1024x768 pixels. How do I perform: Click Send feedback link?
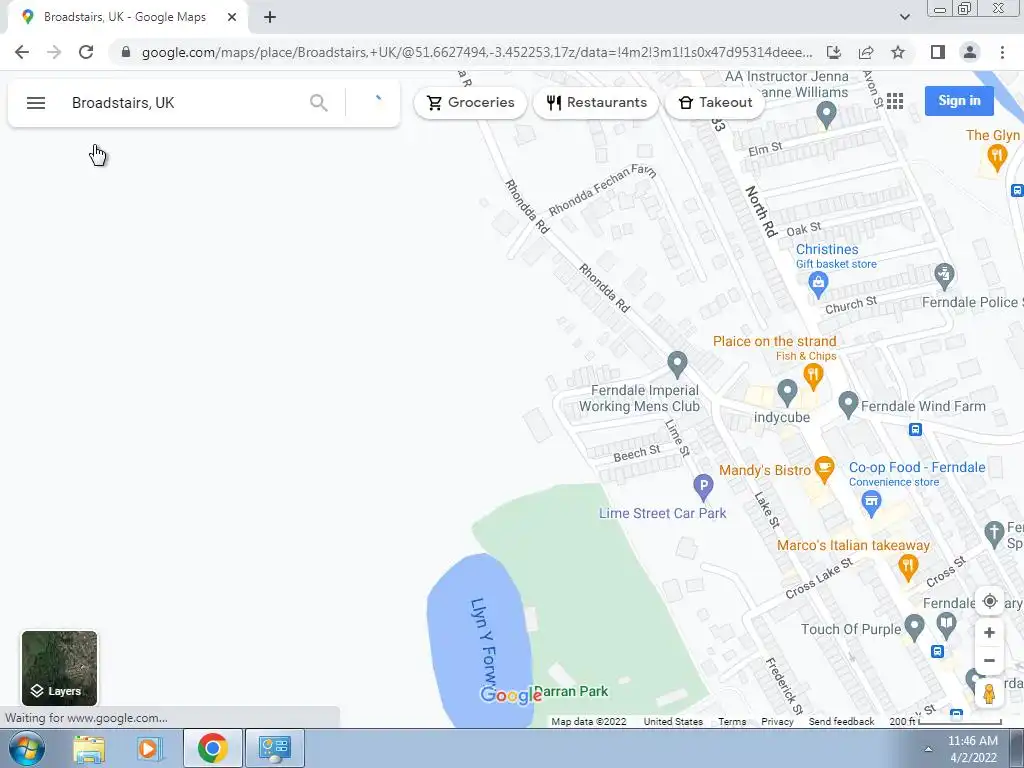841,721
